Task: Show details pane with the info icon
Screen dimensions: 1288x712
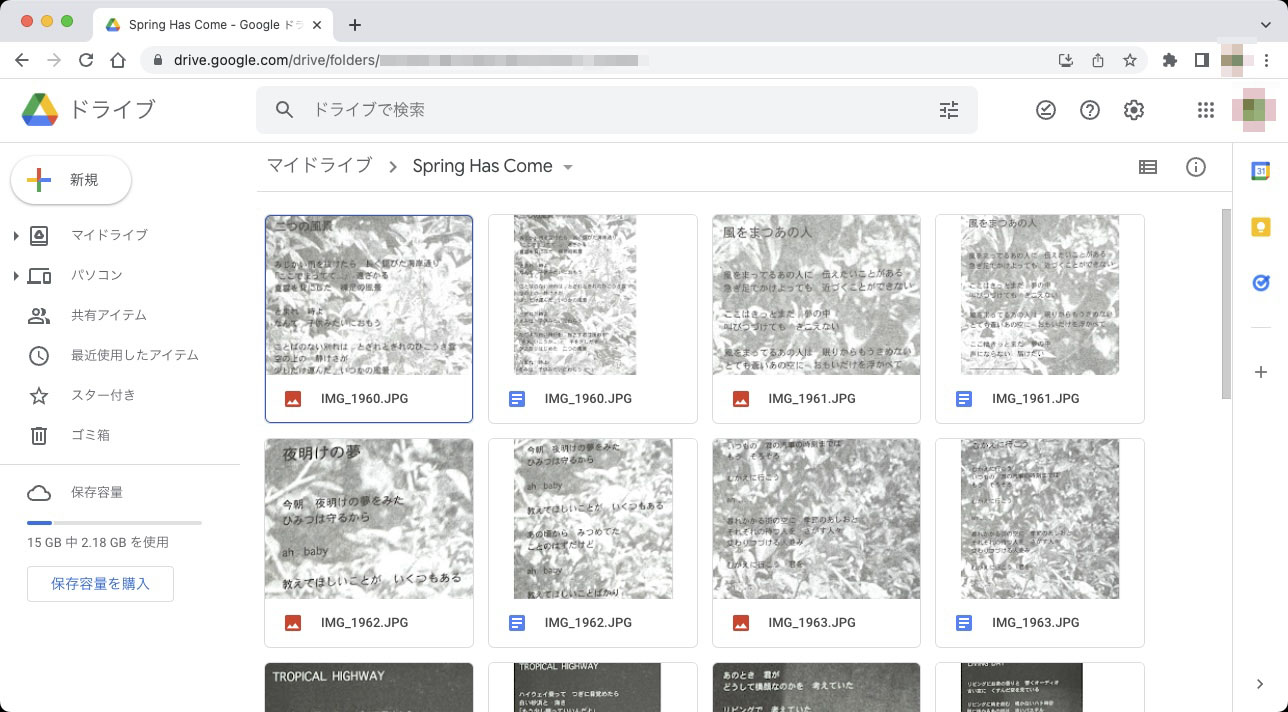Action: click(x=1196, y=167)
